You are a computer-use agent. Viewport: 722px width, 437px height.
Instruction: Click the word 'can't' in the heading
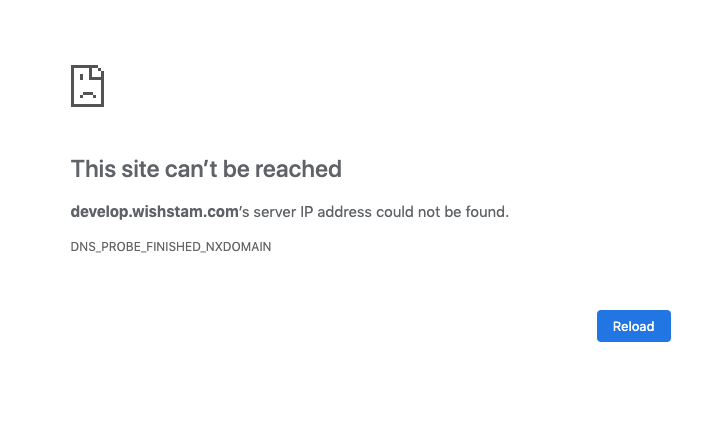coord(191,169)
